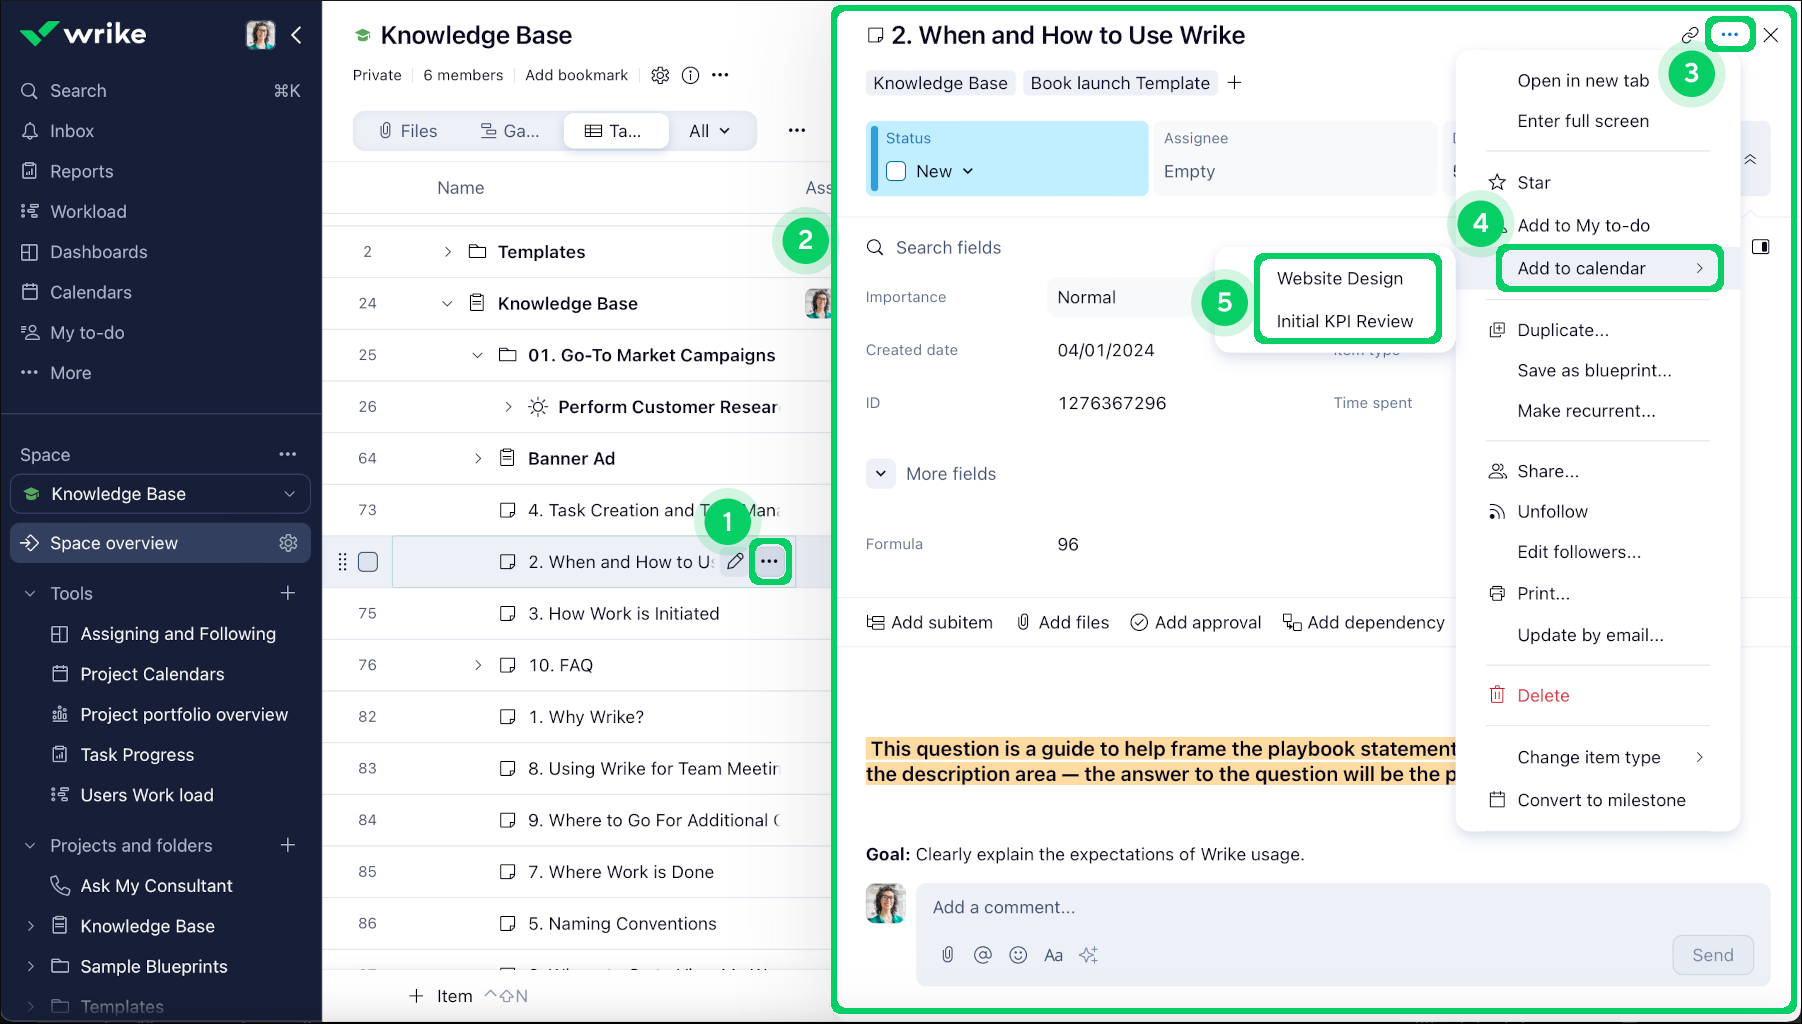Switch to the Gantt tab

tap(510, 131)
